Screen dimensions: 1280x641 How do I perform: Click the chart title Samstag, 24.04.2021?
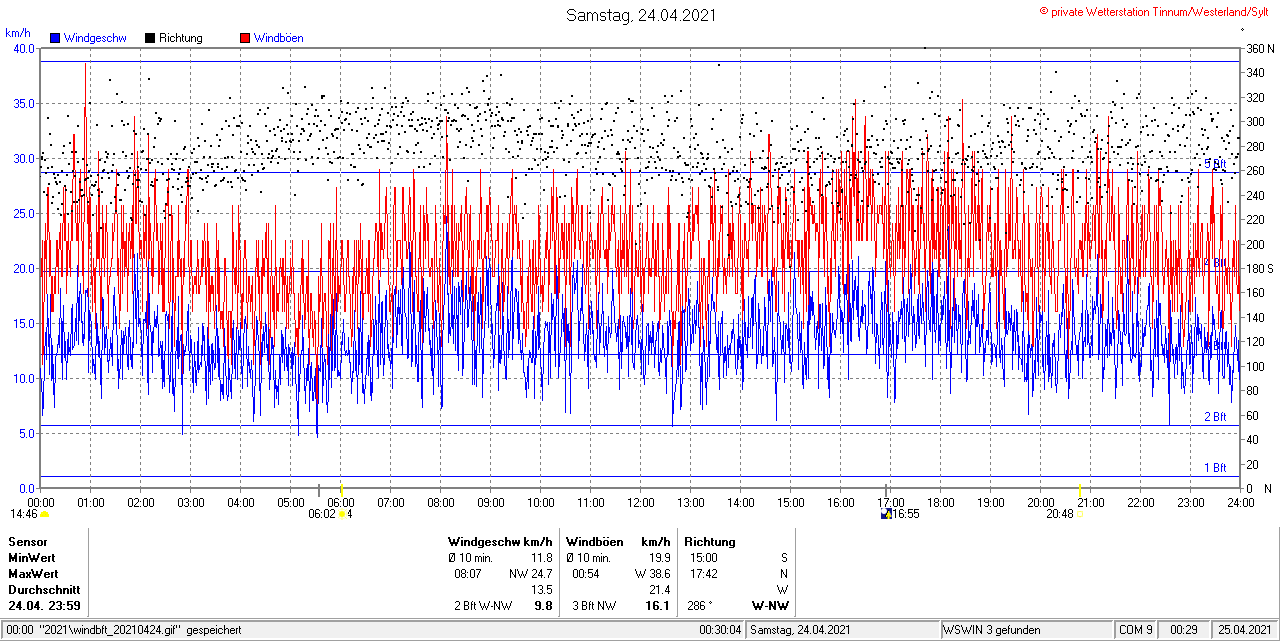point(640,15)
